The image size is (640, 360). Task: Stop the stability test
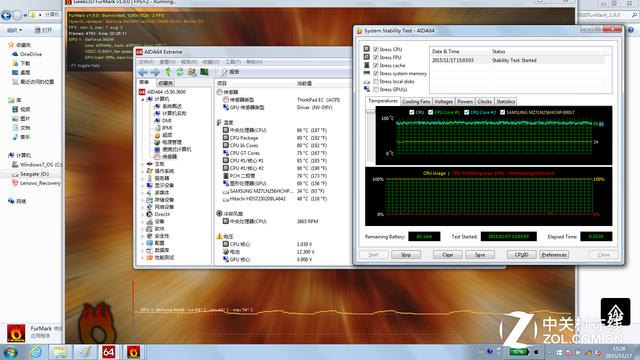406,255
